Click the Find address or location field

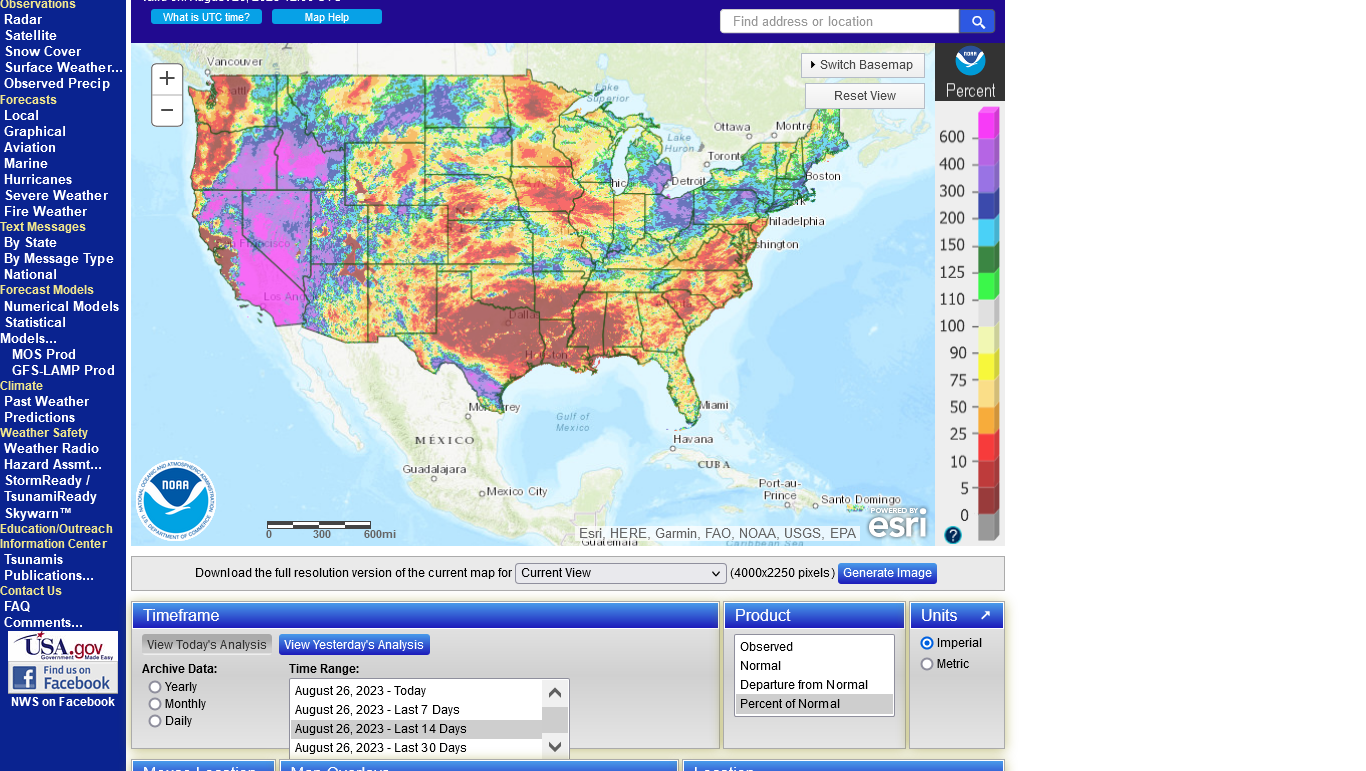[839, 22]
